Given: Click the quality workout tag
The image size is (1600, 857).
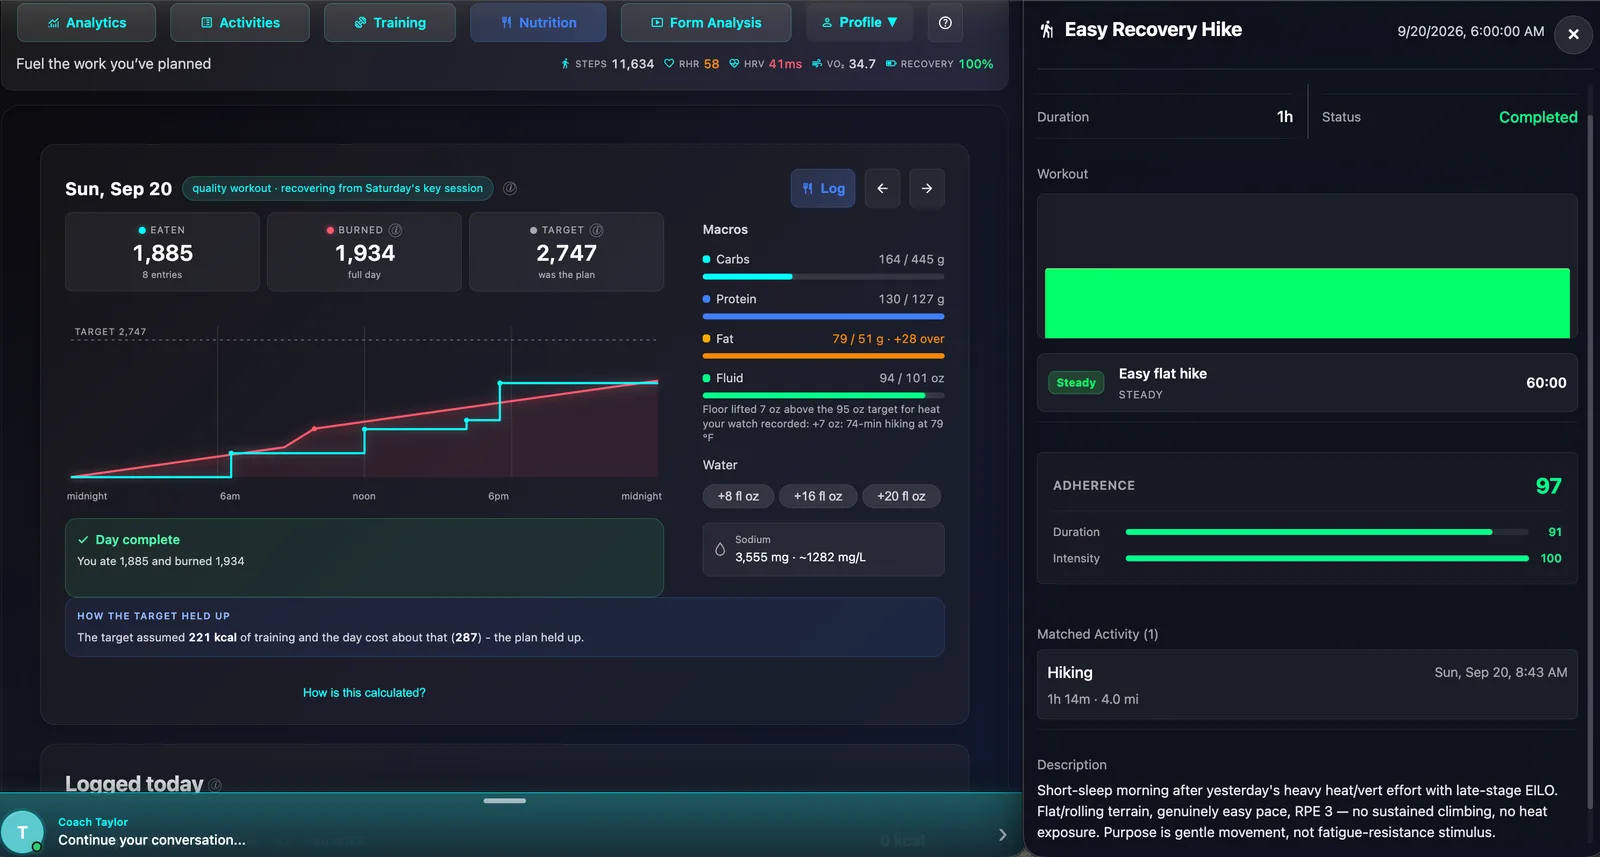Looking at the screenshot, I should (x=337, y=188).
